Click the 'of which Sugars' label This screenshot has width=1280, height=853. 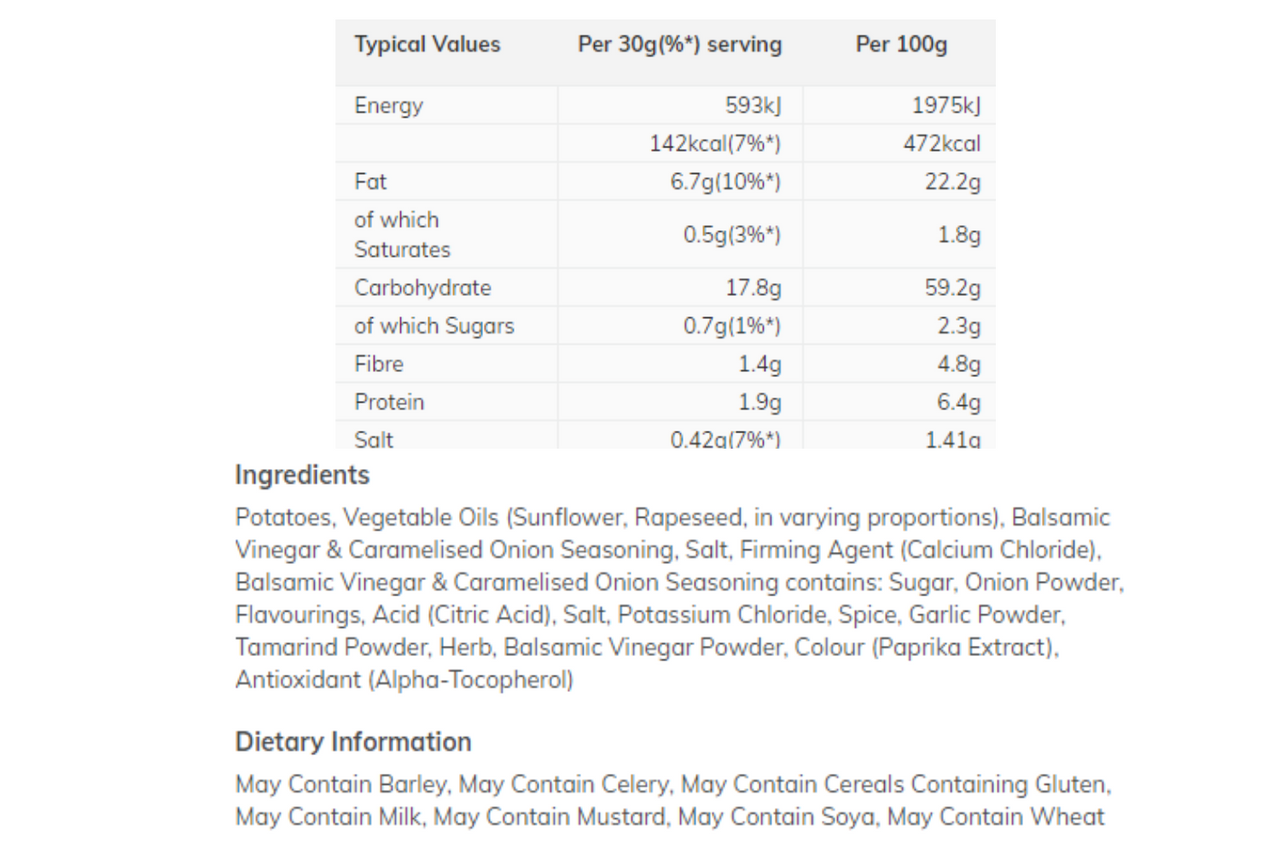click(434, 326)
